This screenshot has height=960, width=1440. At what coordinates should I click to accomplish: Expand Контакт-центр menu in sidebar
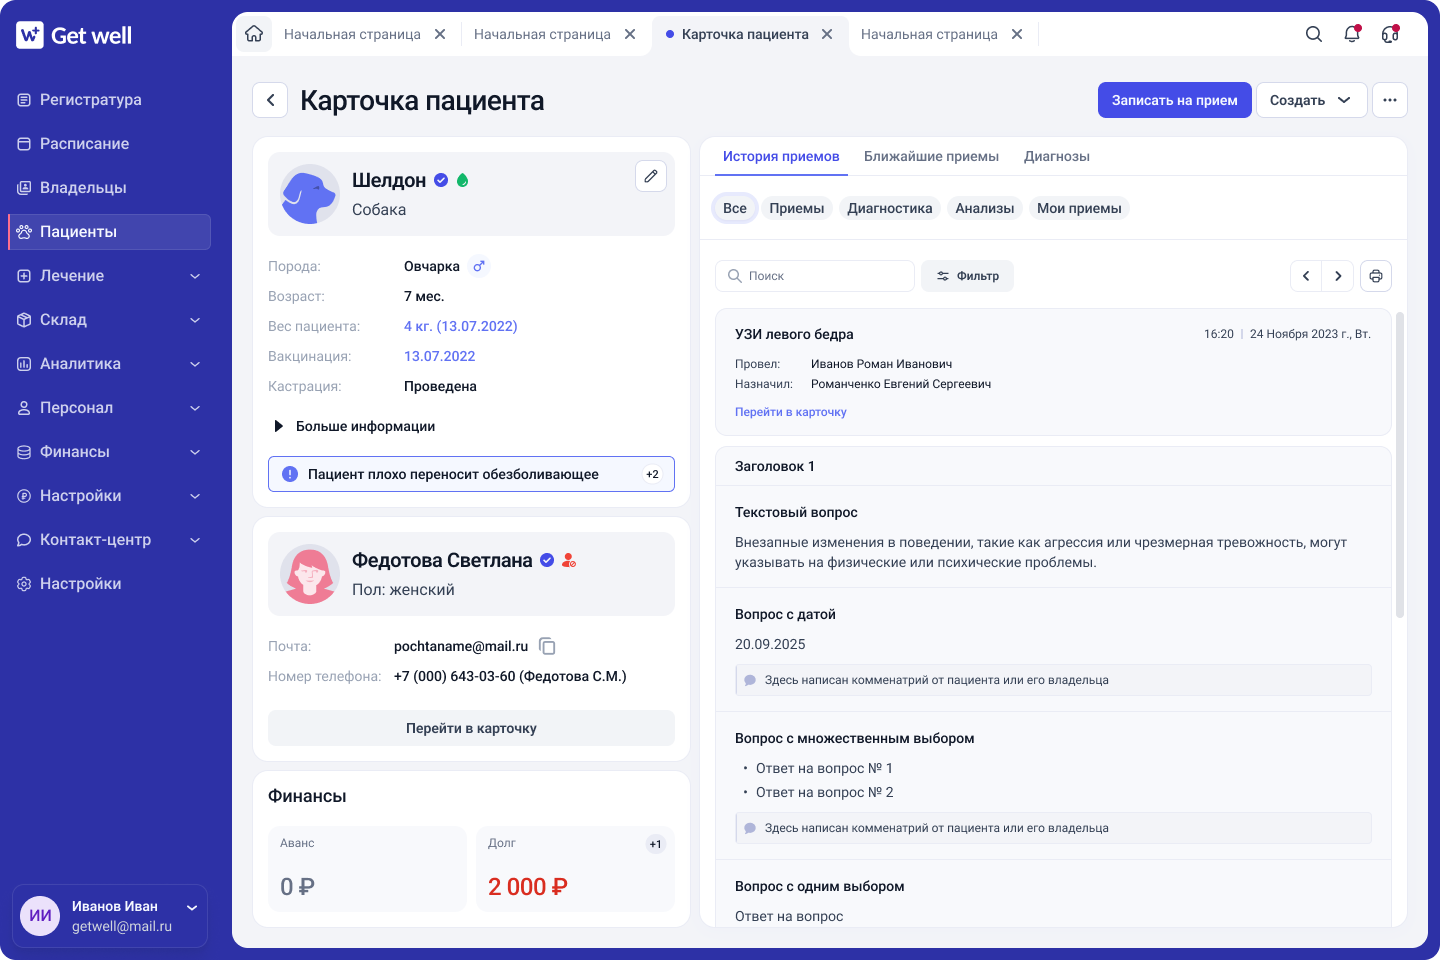[109, 540]
